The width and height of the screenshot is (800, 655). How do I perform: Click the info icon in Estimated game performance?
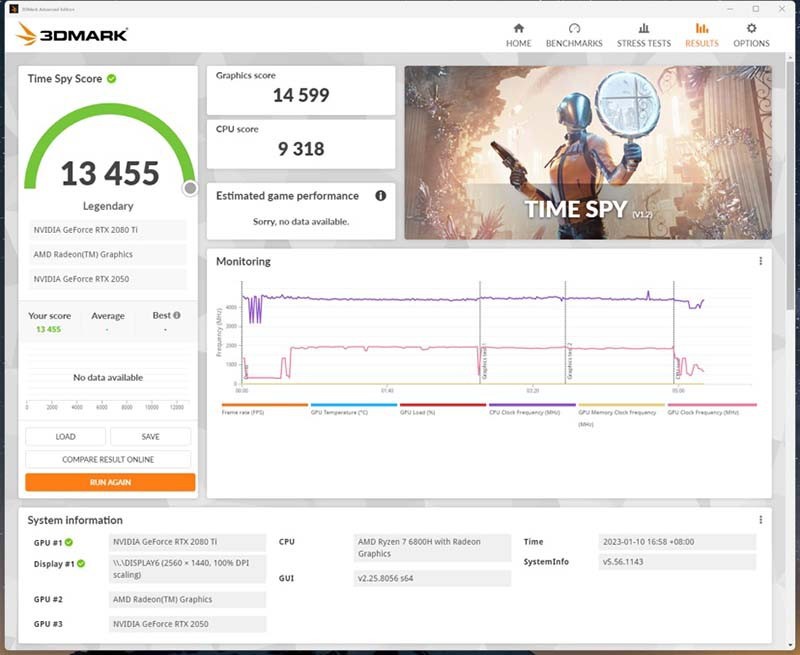(x=381, y=195)
